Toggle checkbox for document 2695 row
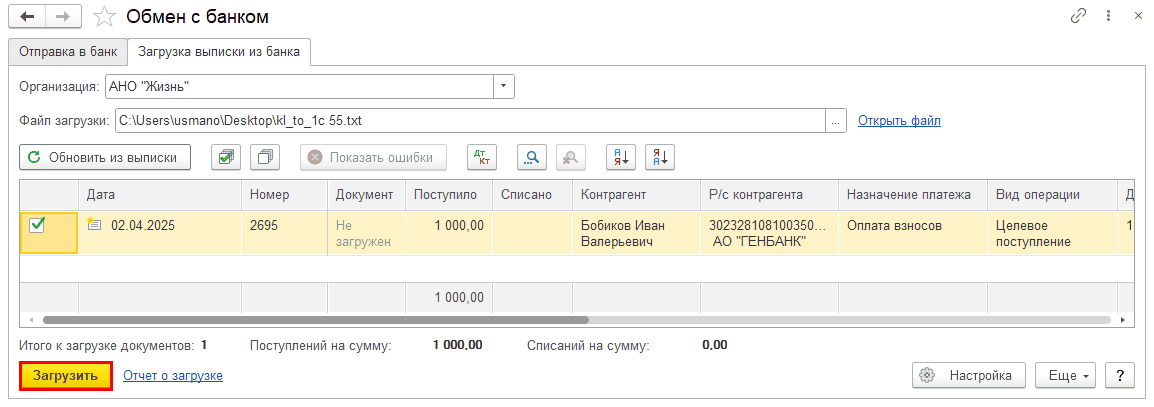Screen dimensions: 1154x407 coord(37,226)
